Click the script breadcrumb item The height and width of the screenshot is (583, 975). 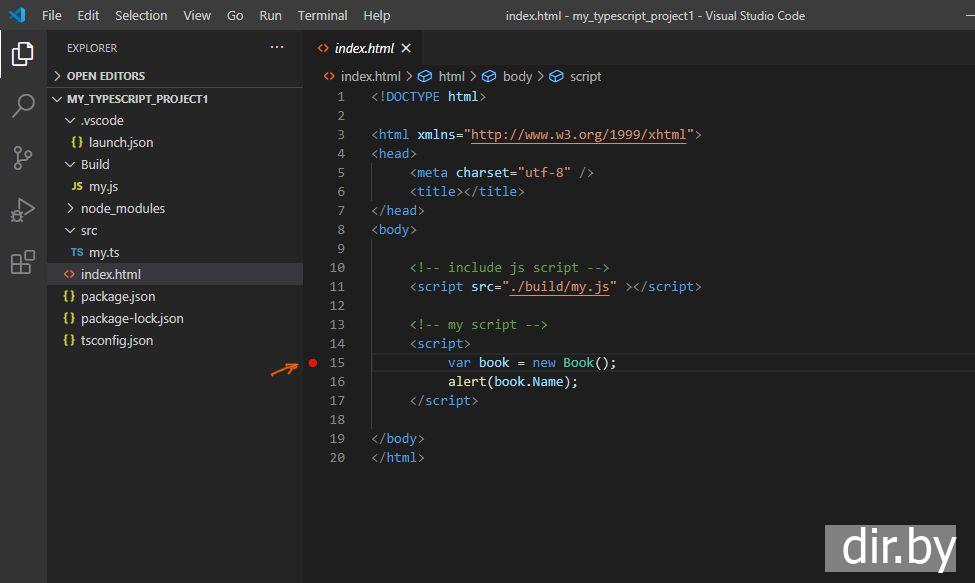coord(585,76)
